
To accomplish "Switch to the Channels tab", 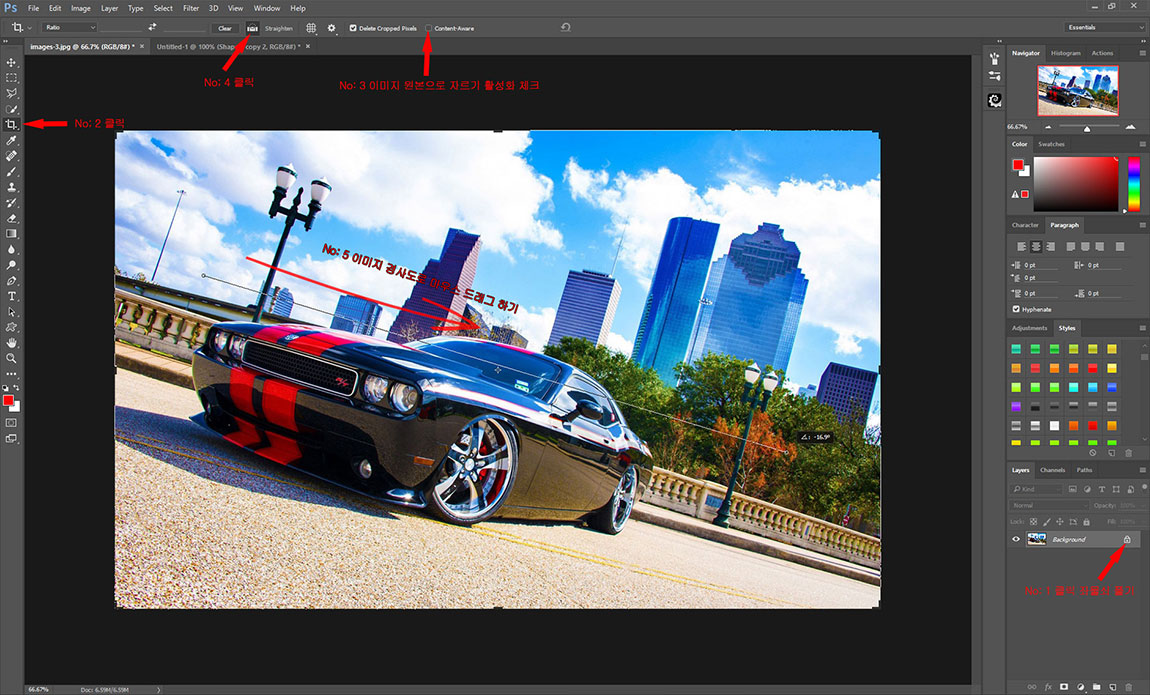I will tap(1052, 470).
